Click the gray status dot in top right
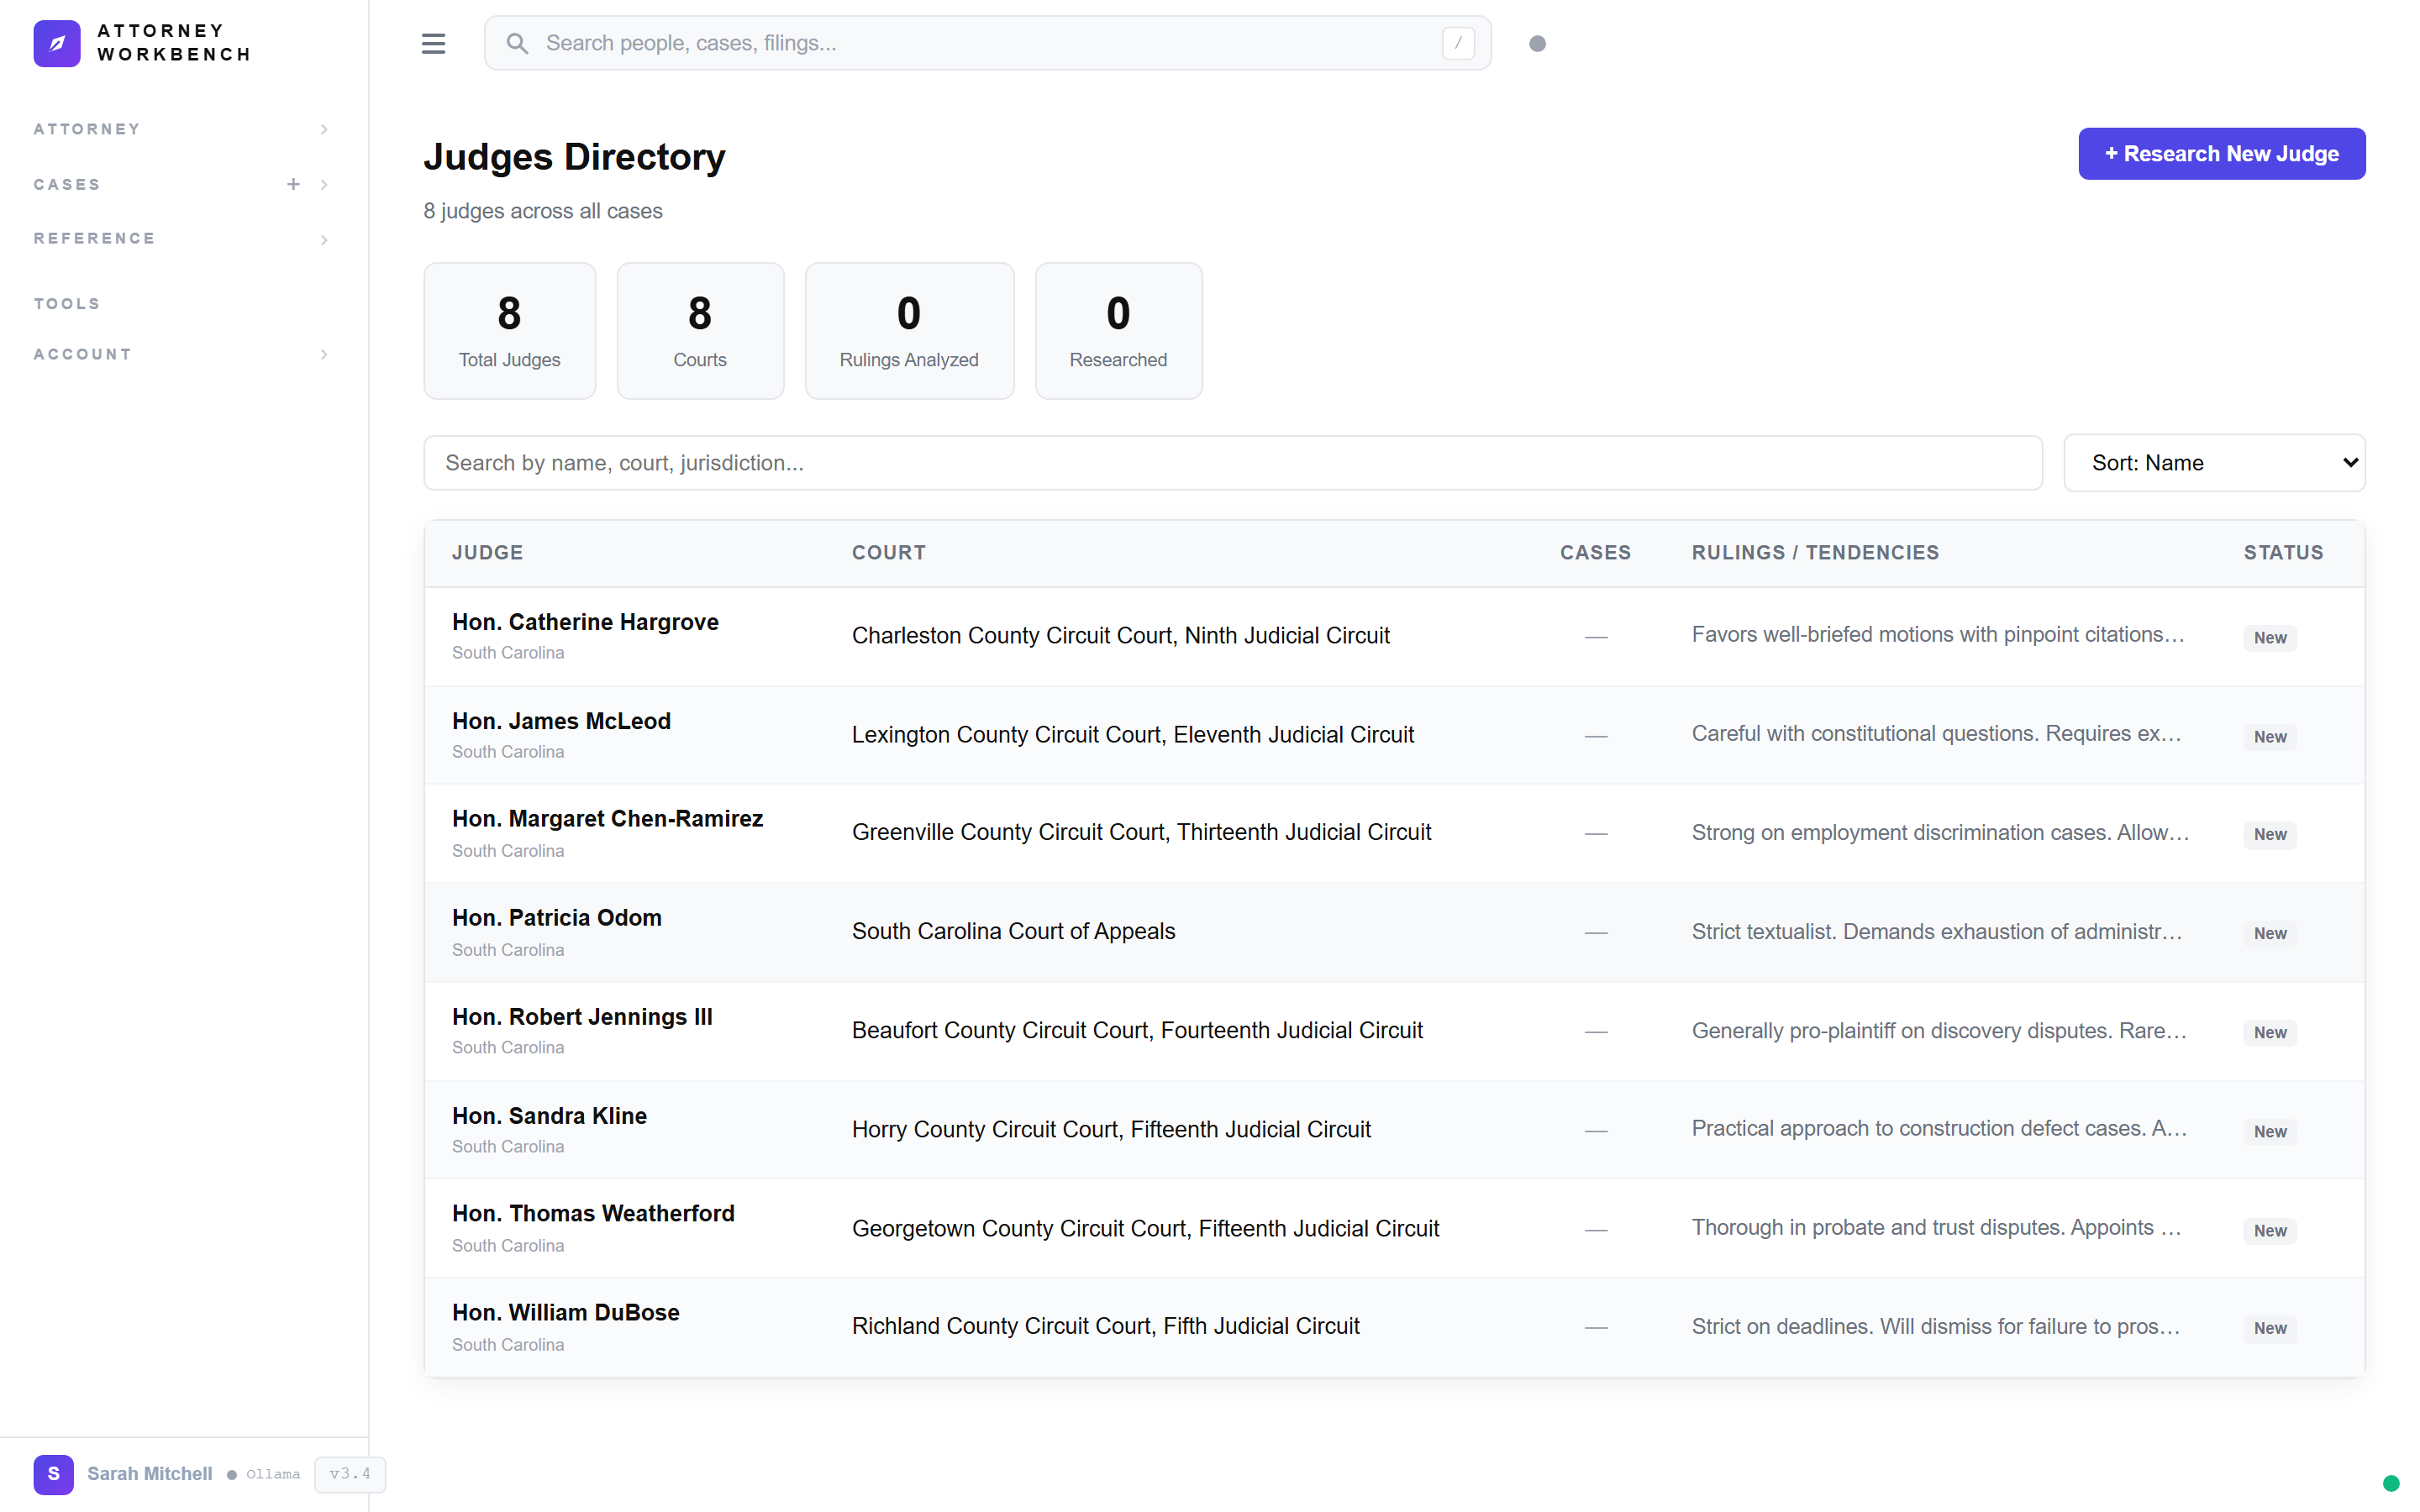 1537,43
